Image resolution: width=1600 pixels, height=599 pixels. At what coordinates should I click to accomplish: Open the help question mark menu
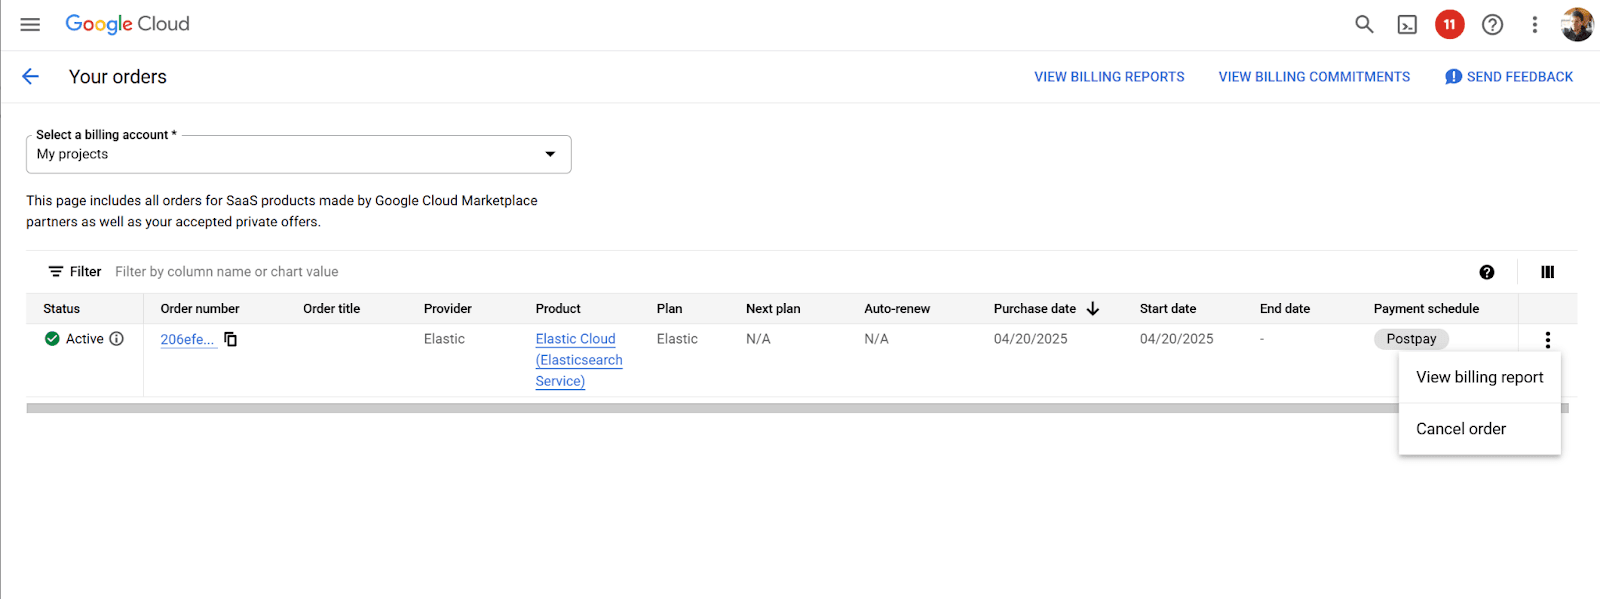[x=1492, y=25]
